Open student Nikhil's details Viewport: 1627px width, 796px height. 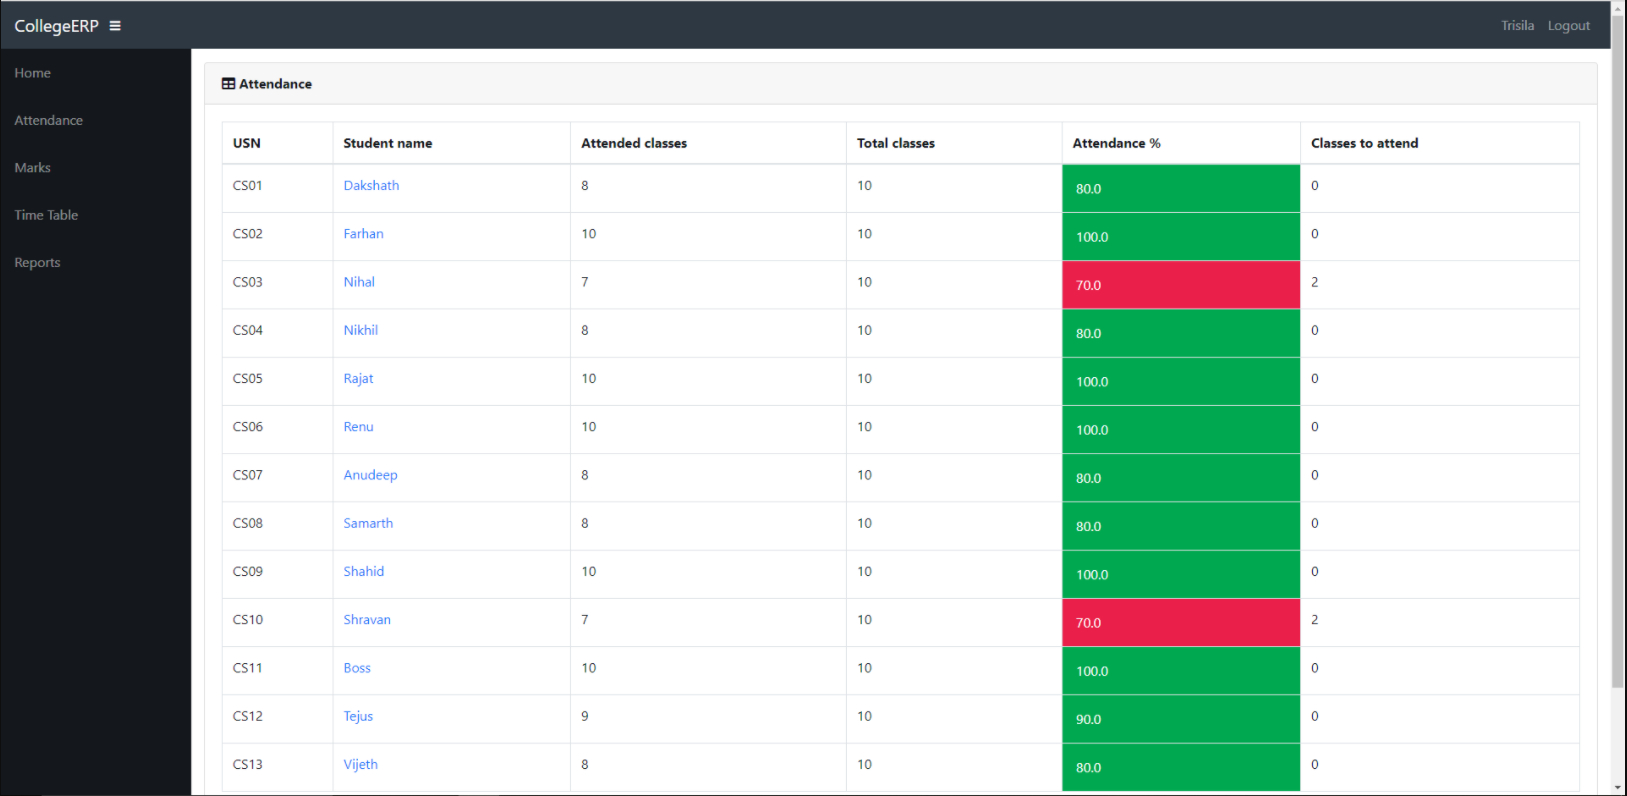click(x=360, y=330)
